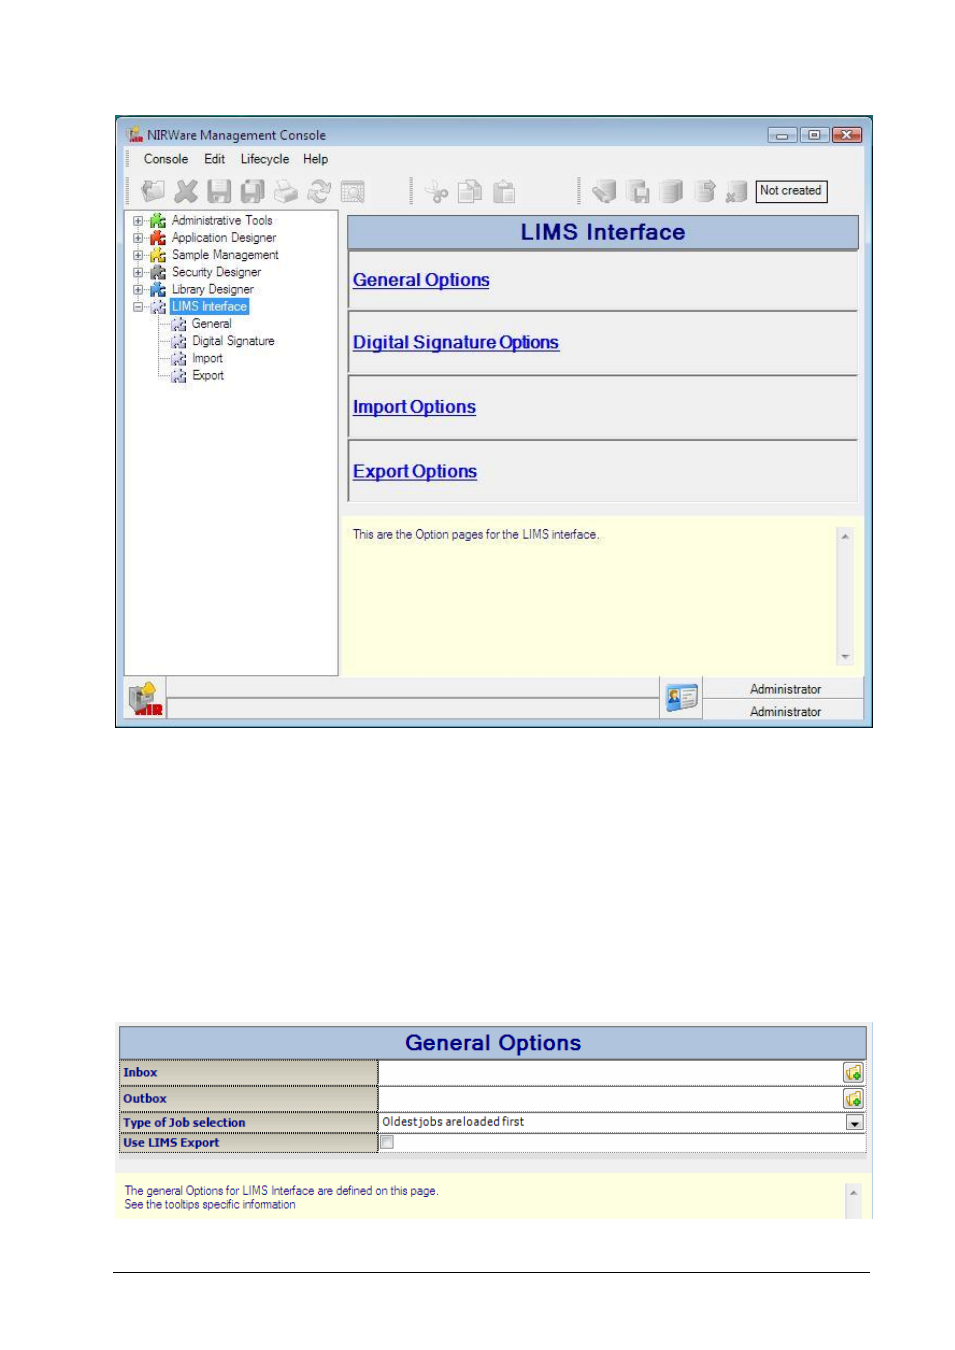
Task: Click the save all double-floppy icon
Action: (x=253, y=191)
